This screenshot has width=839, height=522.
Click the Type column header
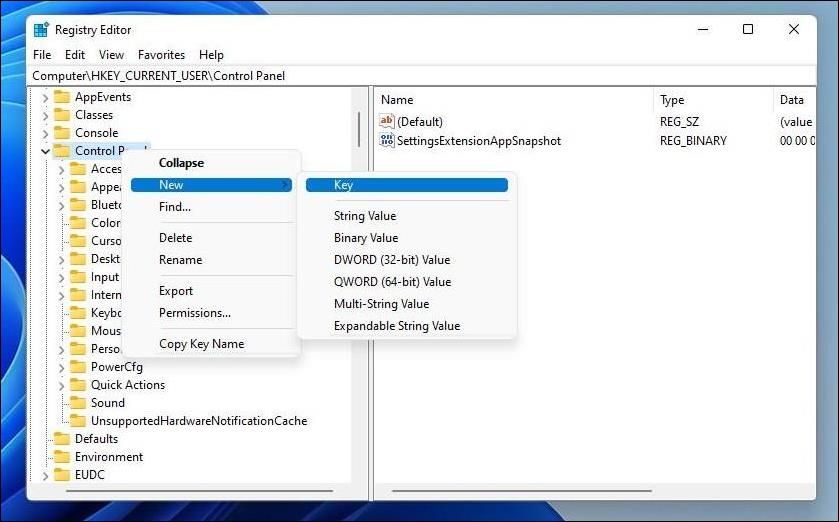[673, 100]
